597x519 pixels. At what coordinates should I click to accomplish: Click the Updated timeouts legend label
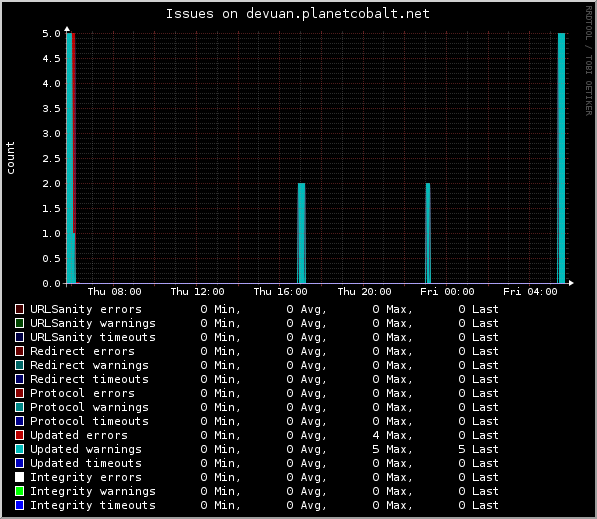pos(86,463)
